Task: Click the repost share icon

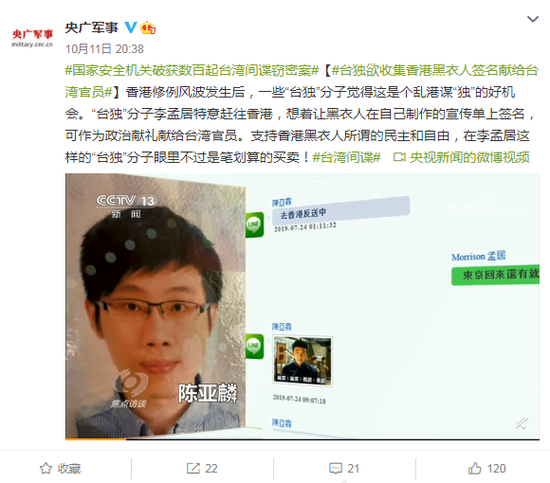Action: [193, 468]
